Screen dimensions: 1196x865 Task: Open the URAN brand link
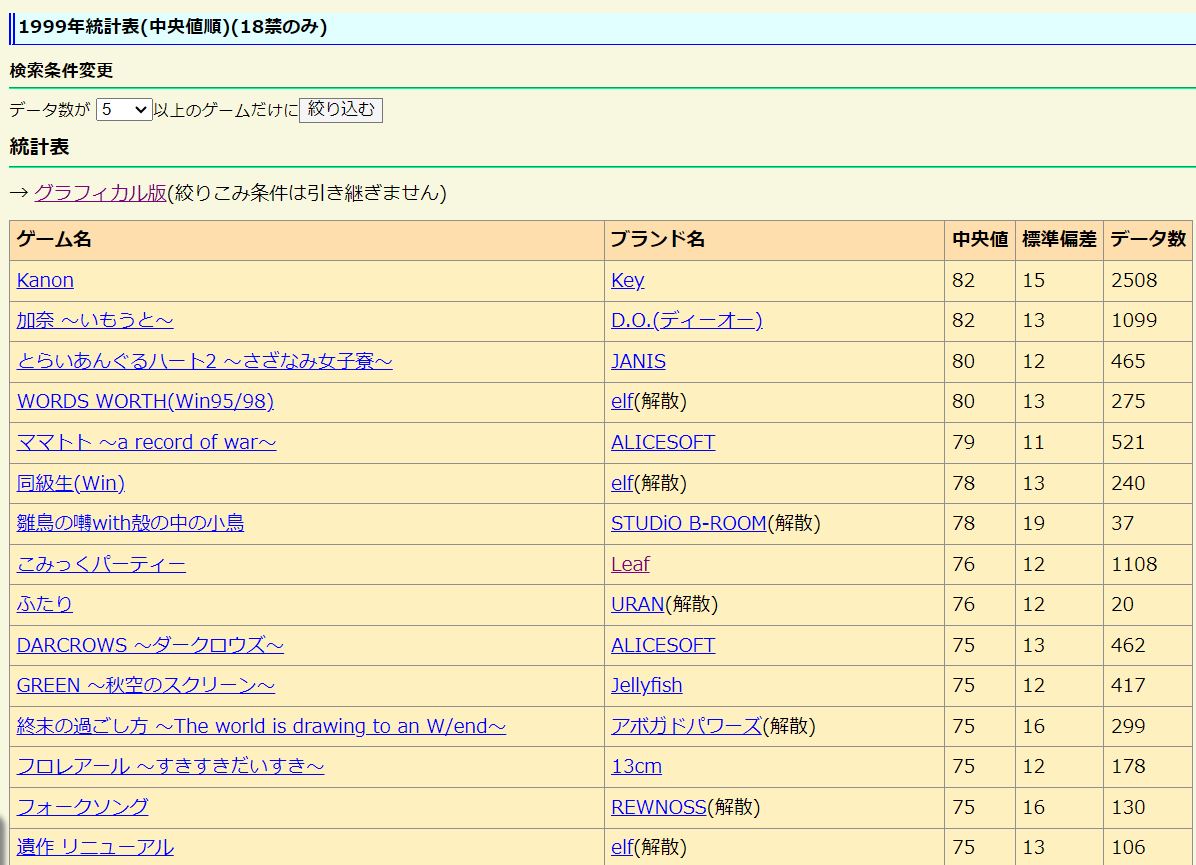click(638, 604)
